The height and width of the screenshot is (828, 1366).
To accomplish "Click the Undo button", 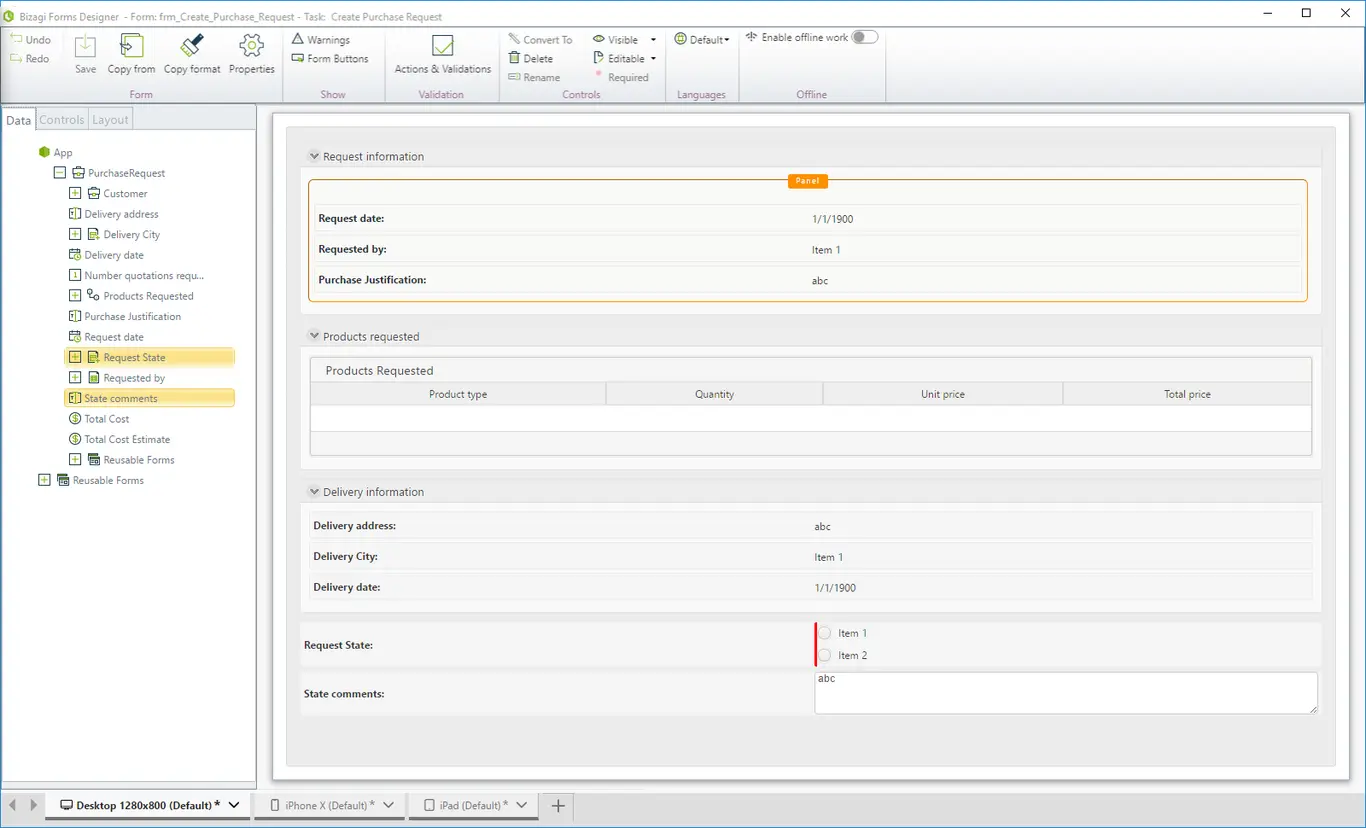I will [x=30, y=39].
